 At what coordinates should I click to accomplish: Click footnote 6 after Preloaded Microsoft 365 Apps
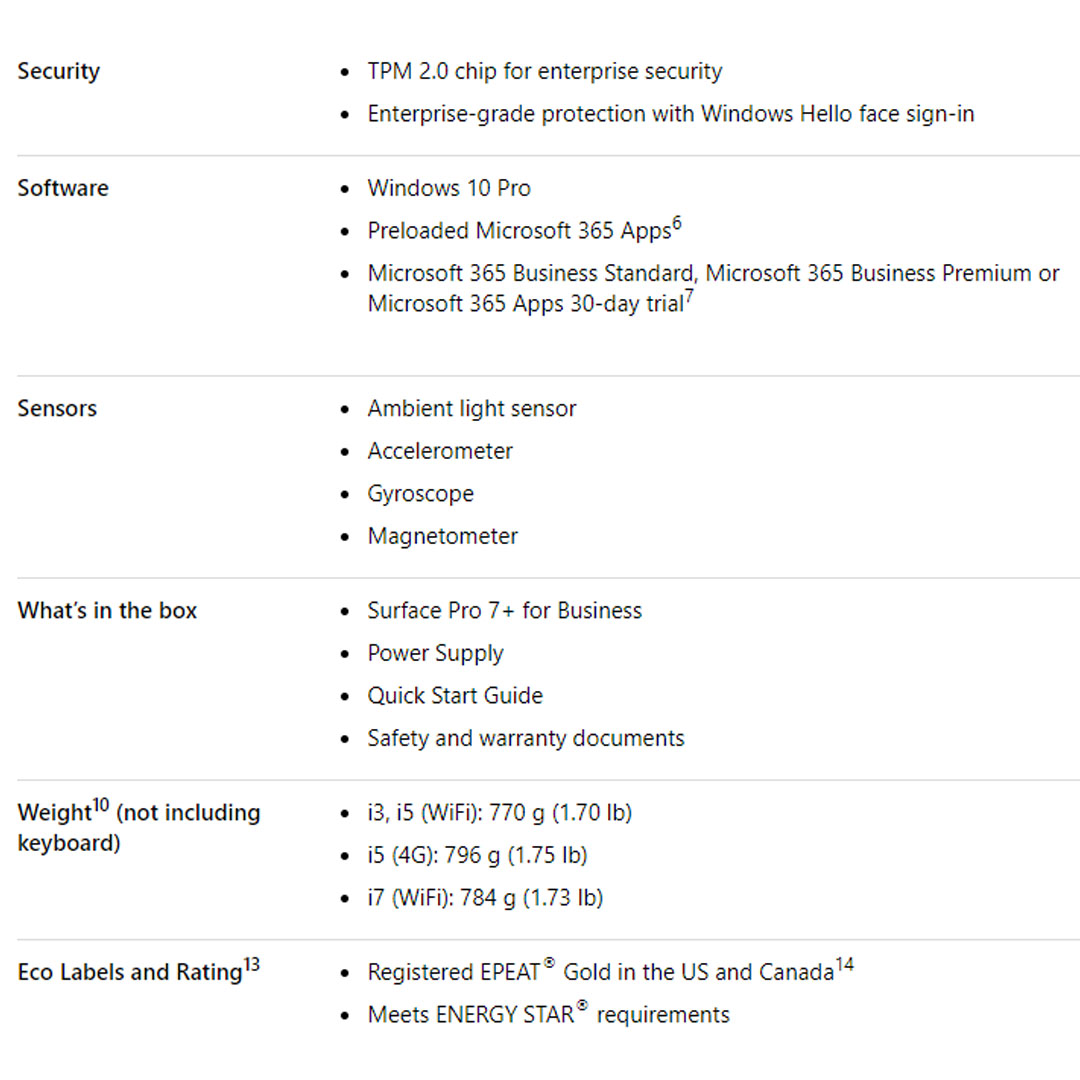pyautogui.click(x=677, y=224)
